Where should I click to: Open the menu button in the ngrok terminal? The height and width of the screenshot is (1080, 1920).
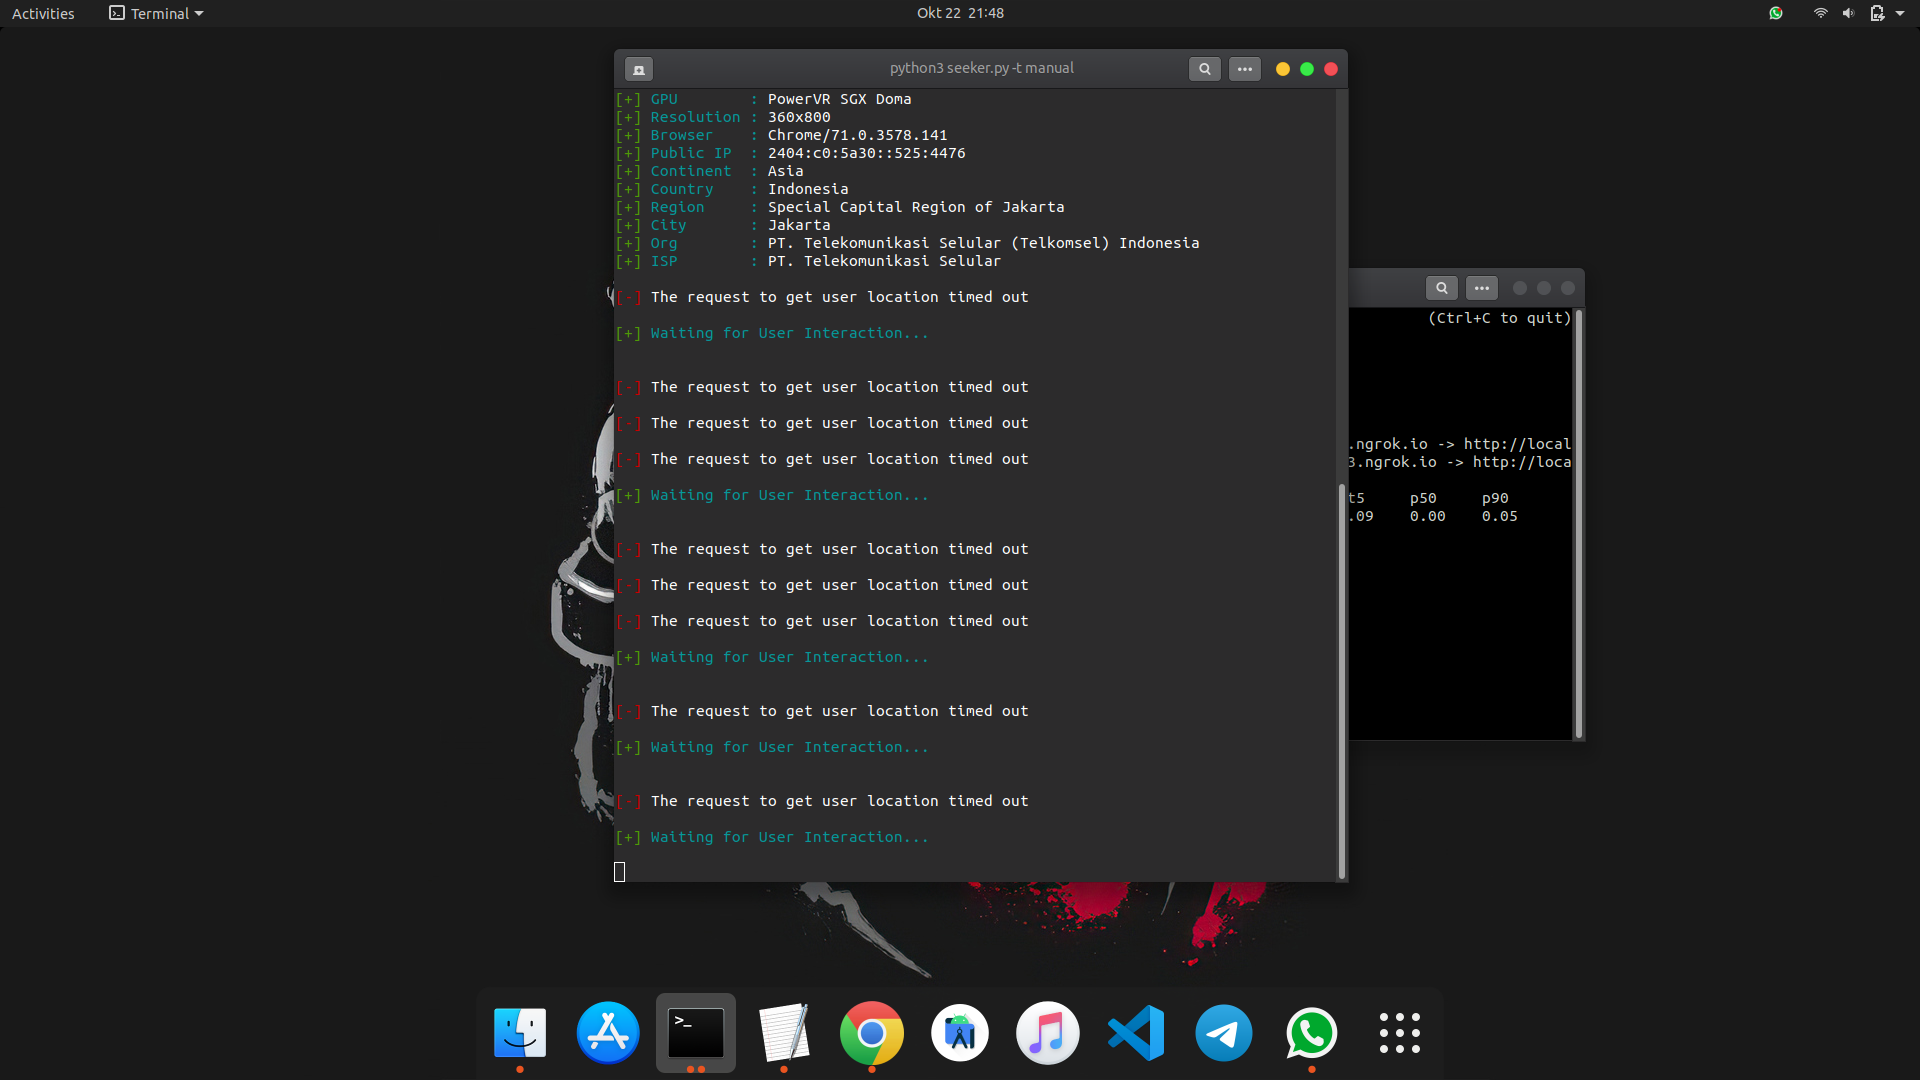click(x=1482, y=288)
